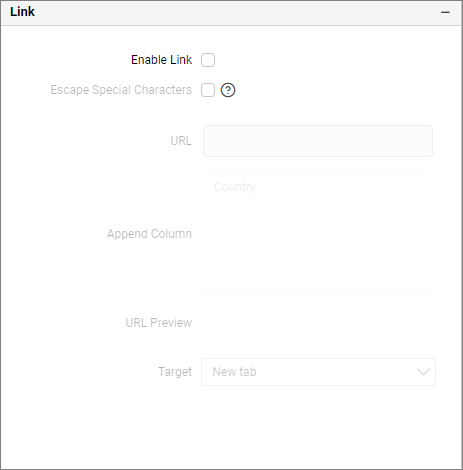Focus the URL text field
The height and width of the screenshot is (470, 463).
pyautogui.click(x=318, y=141)
